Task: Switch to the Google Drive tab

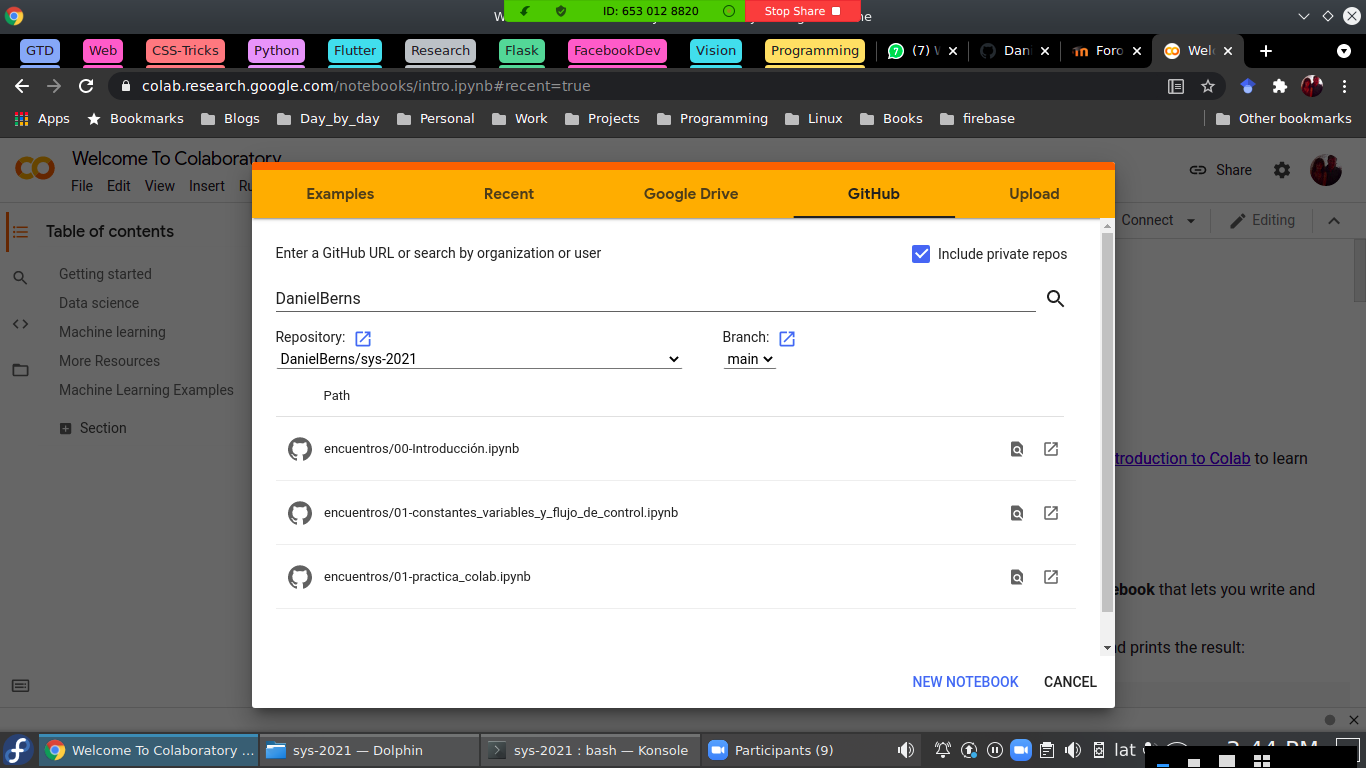Action: coord(691,194)
